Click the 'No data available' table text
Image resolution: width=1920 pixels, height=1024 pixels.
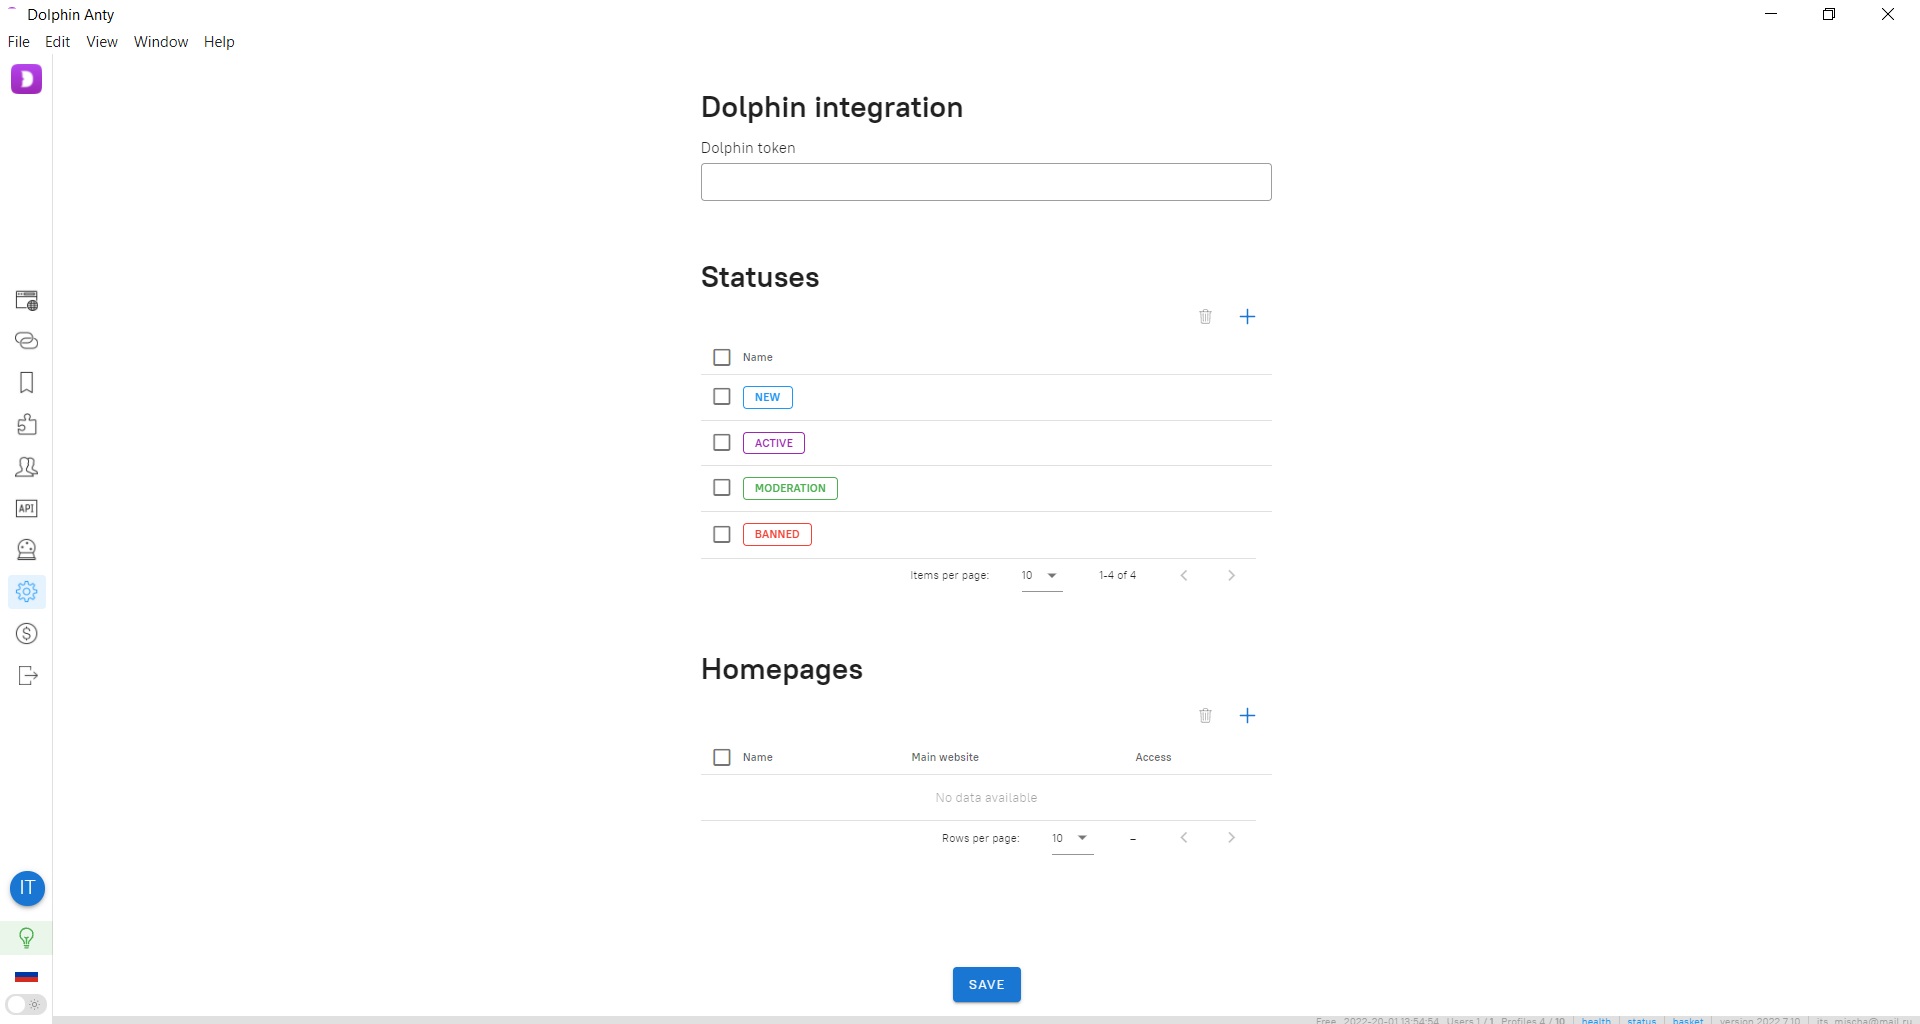coord(986,798)
